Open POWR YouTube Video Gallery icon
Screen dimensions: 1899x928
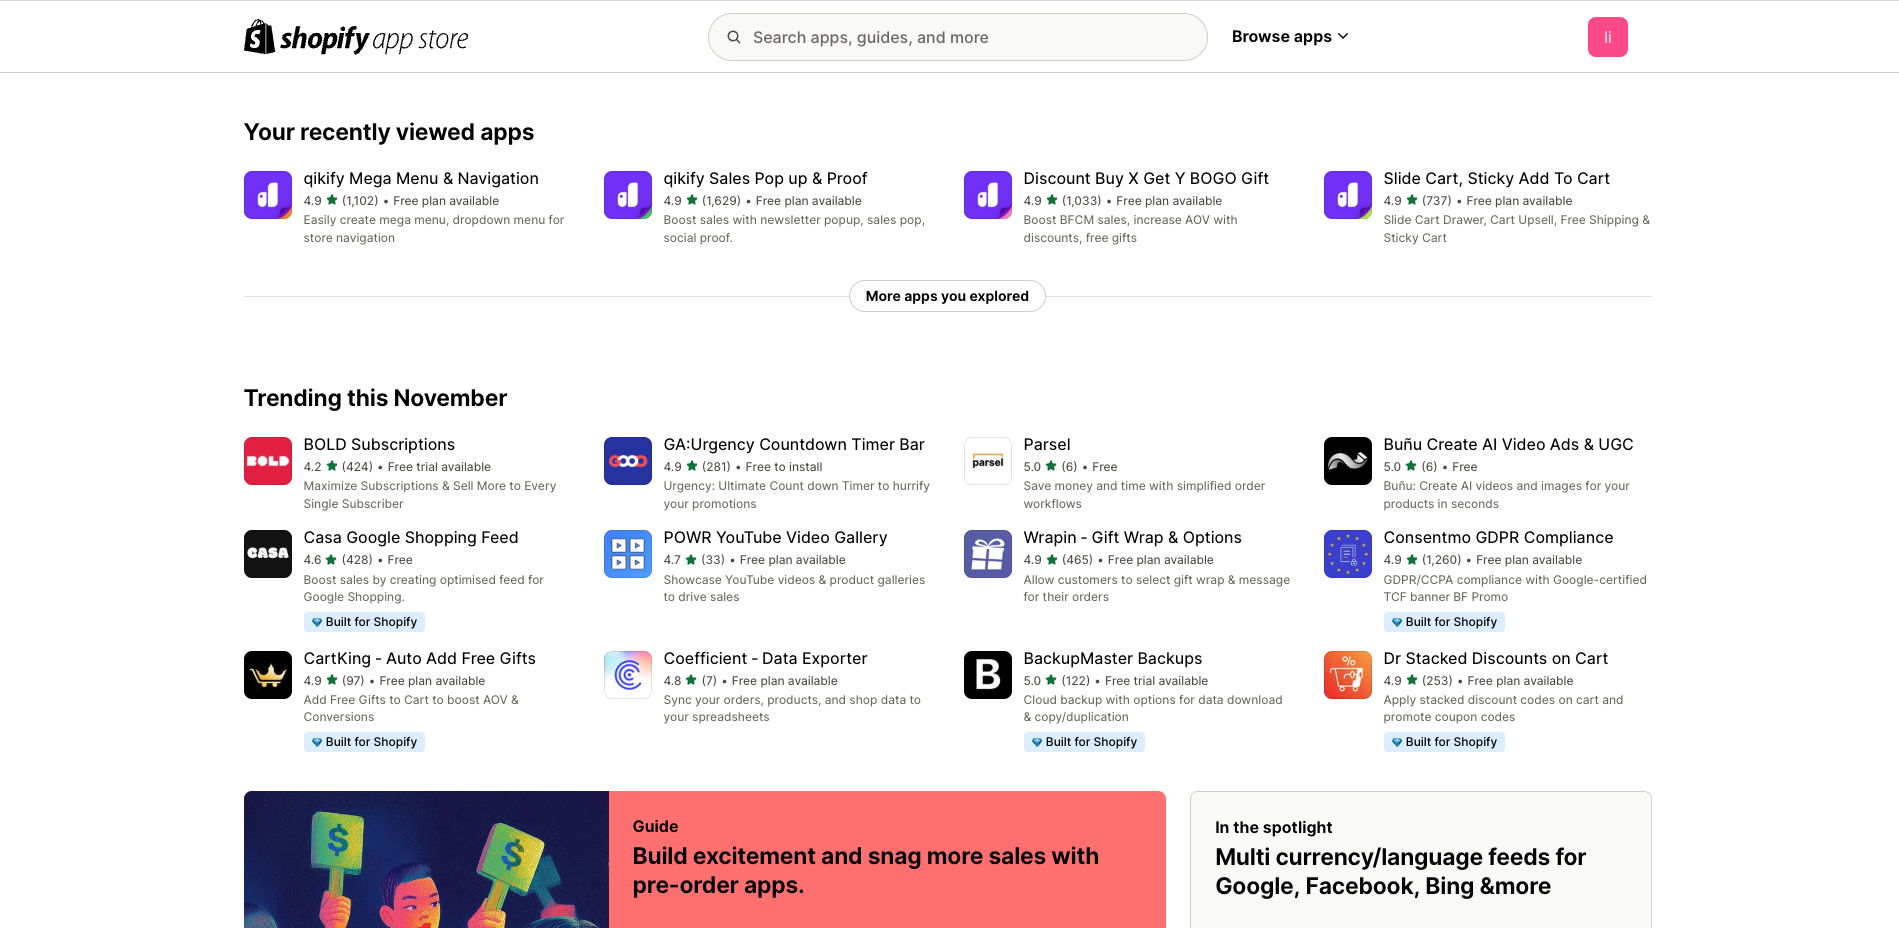point(628,554)
